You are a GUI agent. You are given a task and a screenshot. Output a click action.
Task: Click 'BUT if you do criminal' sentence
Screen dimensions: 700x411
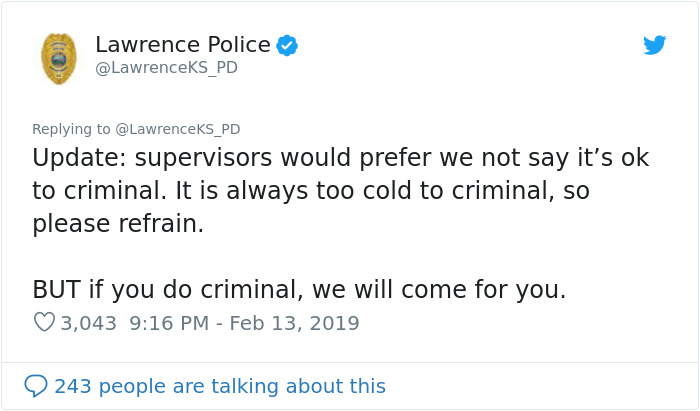(170, 290)
